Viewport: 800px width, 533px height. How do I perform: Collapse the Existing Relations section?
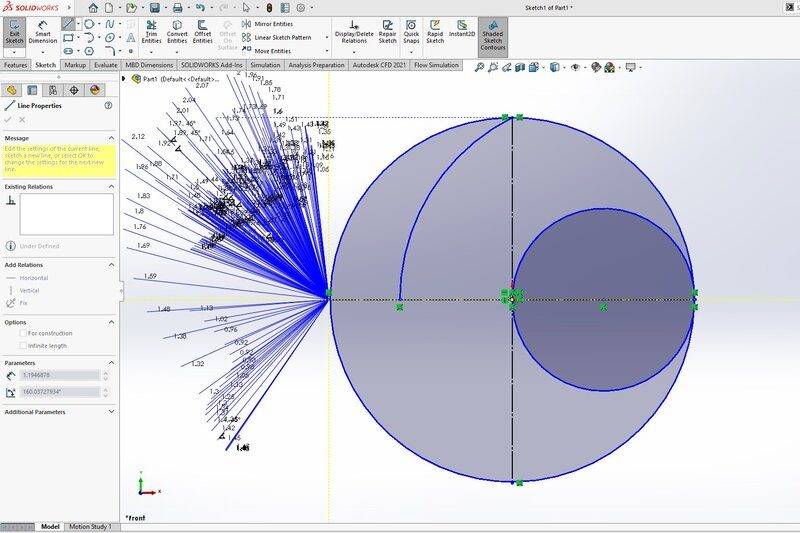(112, 186)
